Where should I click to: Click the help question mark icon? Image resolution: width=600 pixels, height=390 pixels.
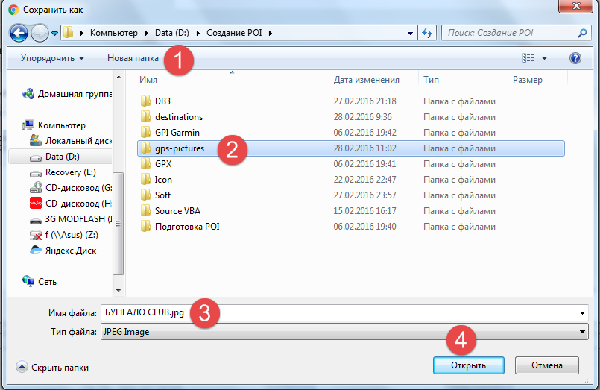(575, 58)
